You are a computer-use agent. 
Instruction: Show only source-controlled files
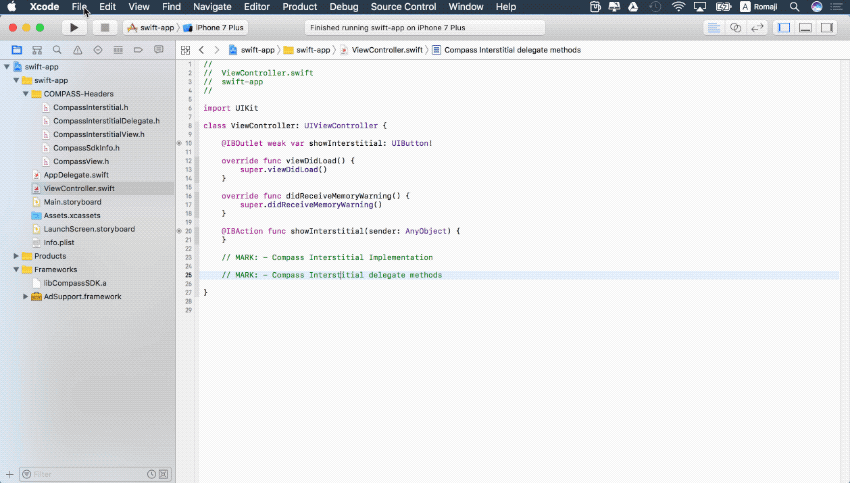pyautogui.click(x=163, y=474)
